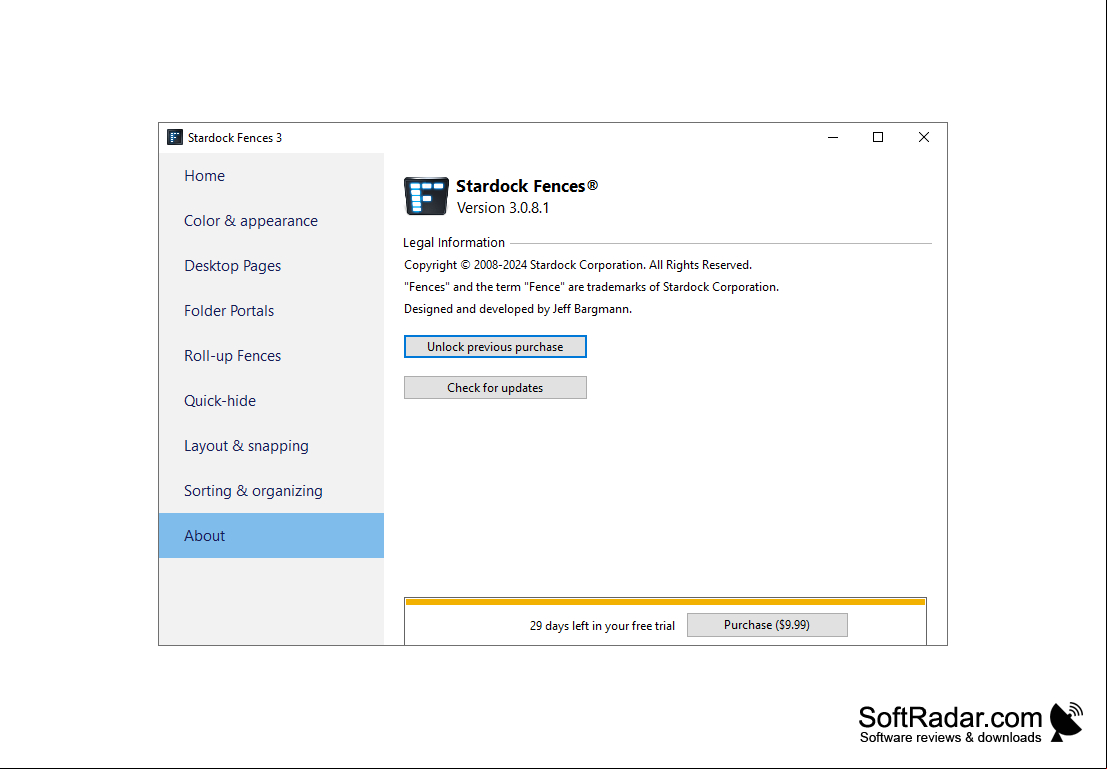1107x769 pixels.
Task: Click the '29 days left' trial text
Action: click(x=602, y=626)
